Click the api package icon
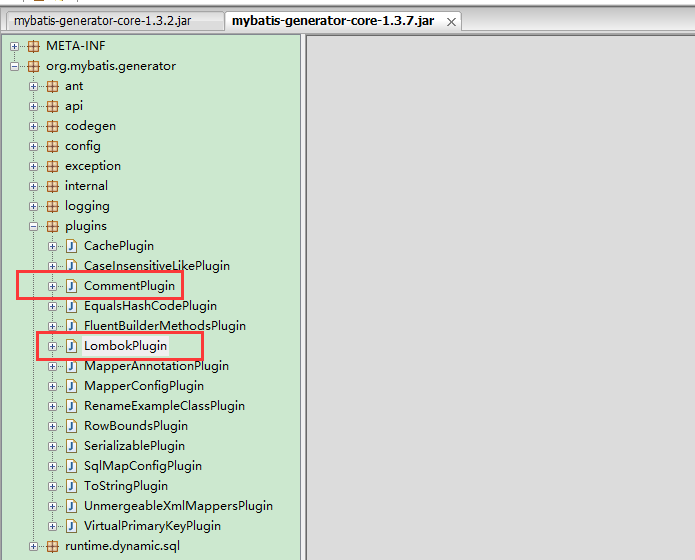695x560 pixels. 53,106
